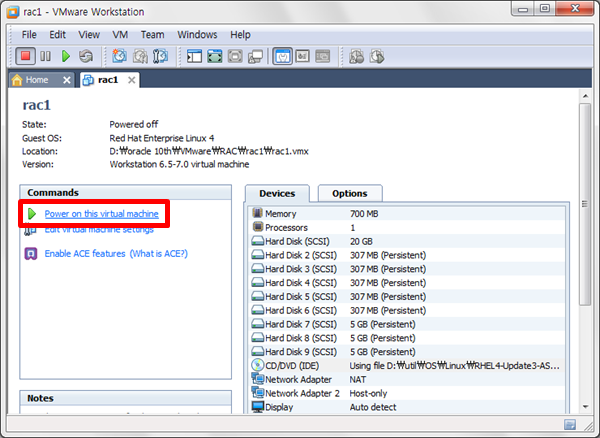Select the Hard Disk 7 (SCSI) row
The height and width of the screenshot is (438, 600).
[x=407, y=324]
